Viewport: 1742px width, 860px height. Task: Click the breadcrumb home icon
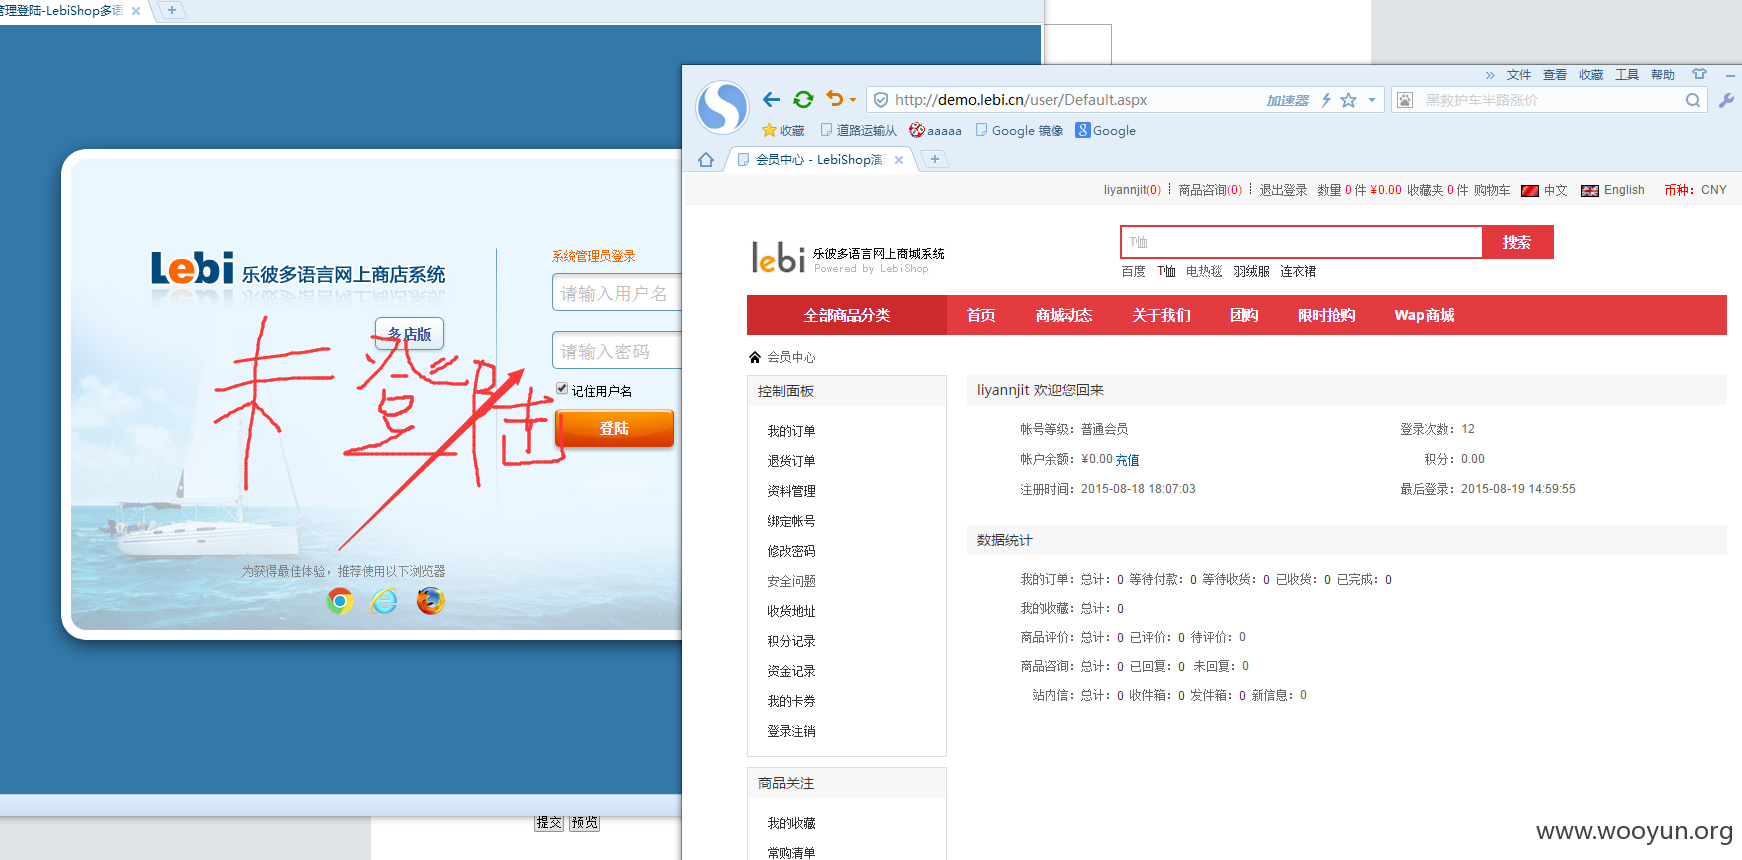coord(755,357)
